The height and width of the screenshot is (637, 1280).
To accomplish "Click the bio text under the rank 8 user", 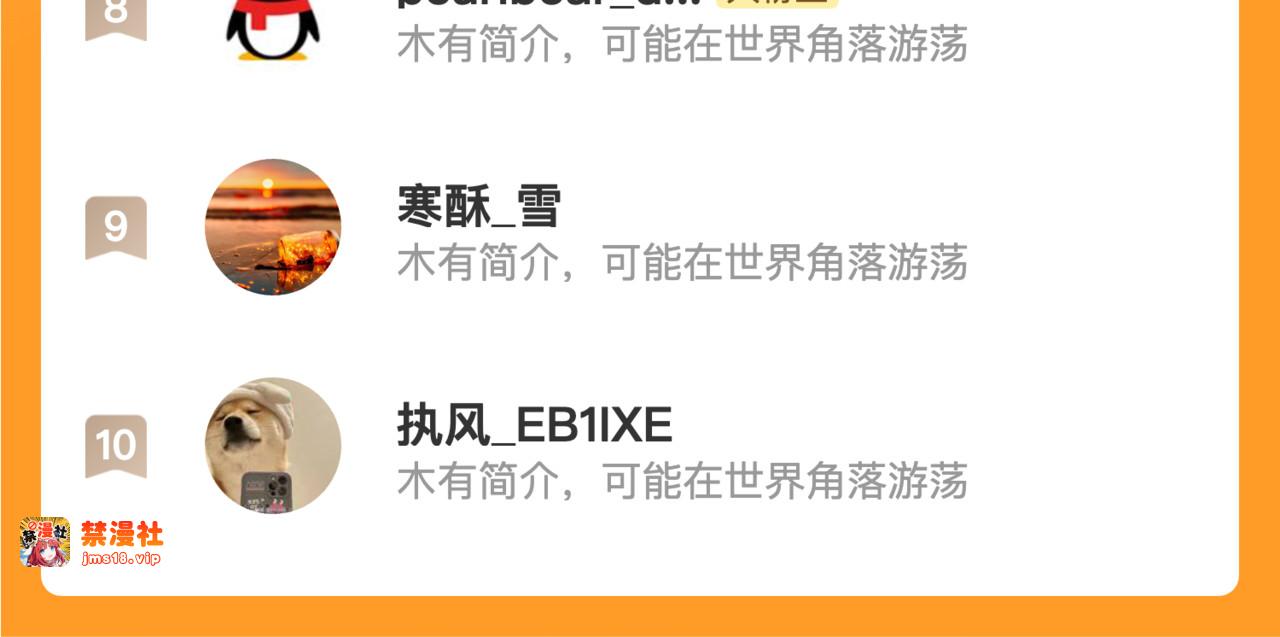I will [x=682, y=45].
